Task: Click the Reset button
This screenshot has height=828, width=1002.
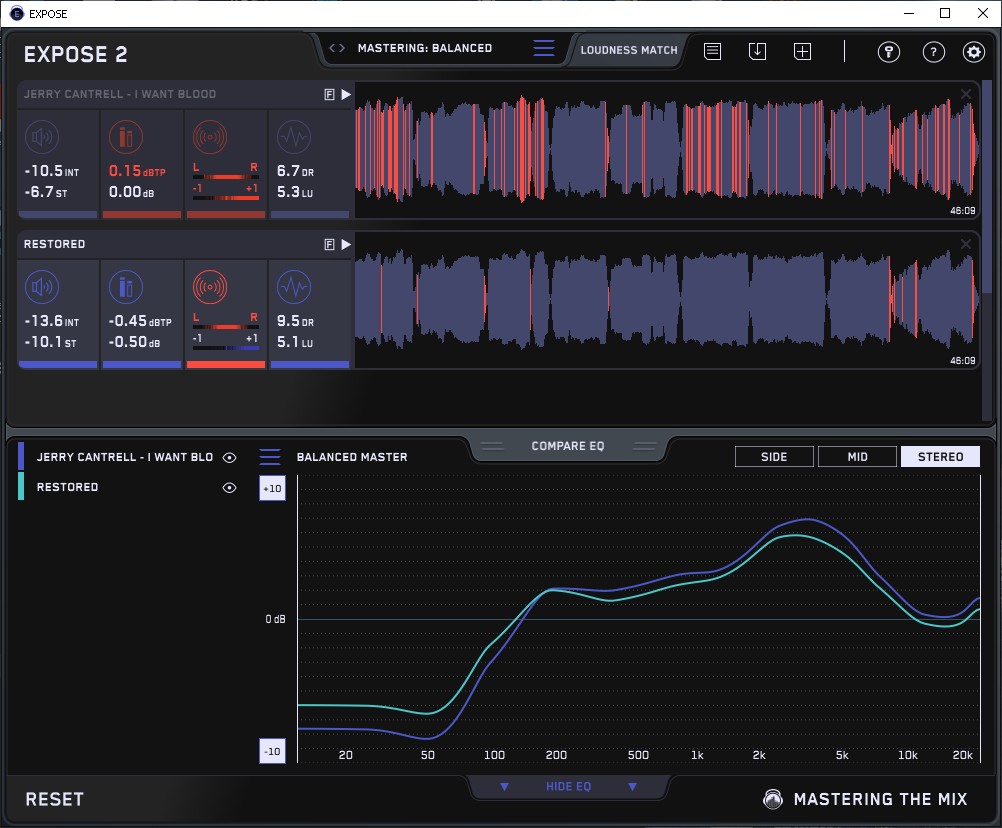Action: click(x=55, y=799)
